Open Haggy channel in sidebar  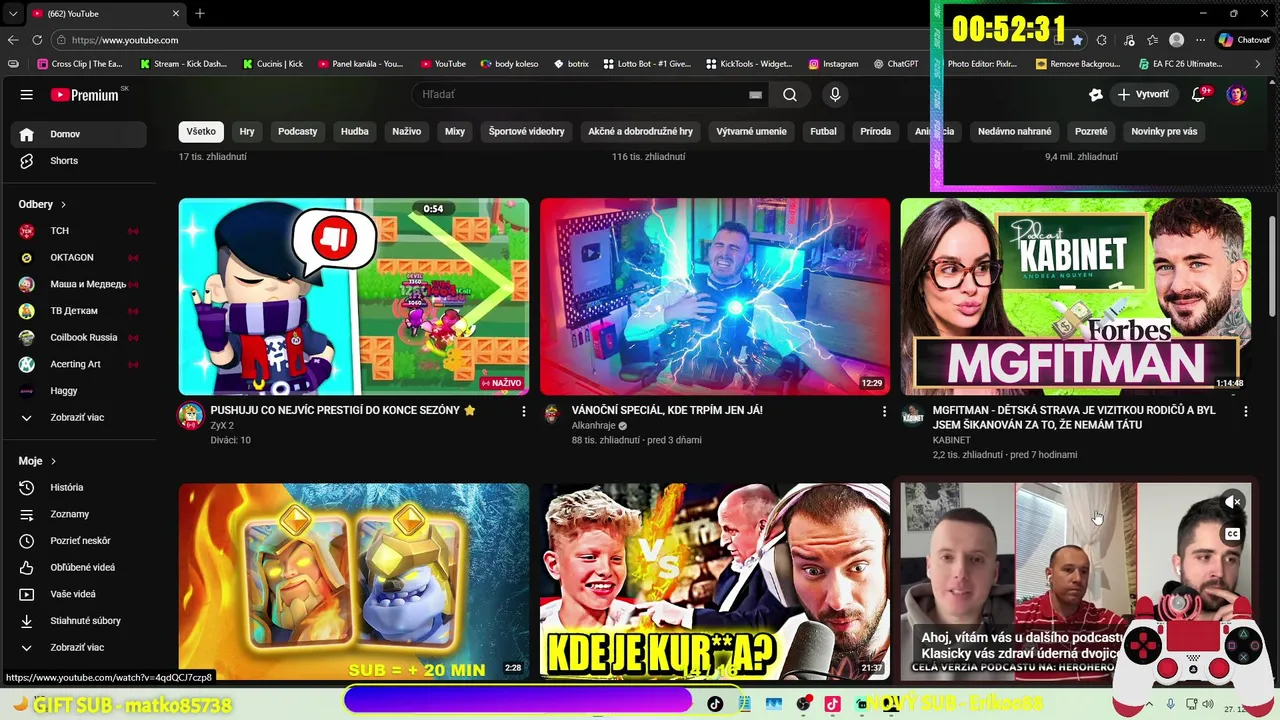tap(78, 391)
